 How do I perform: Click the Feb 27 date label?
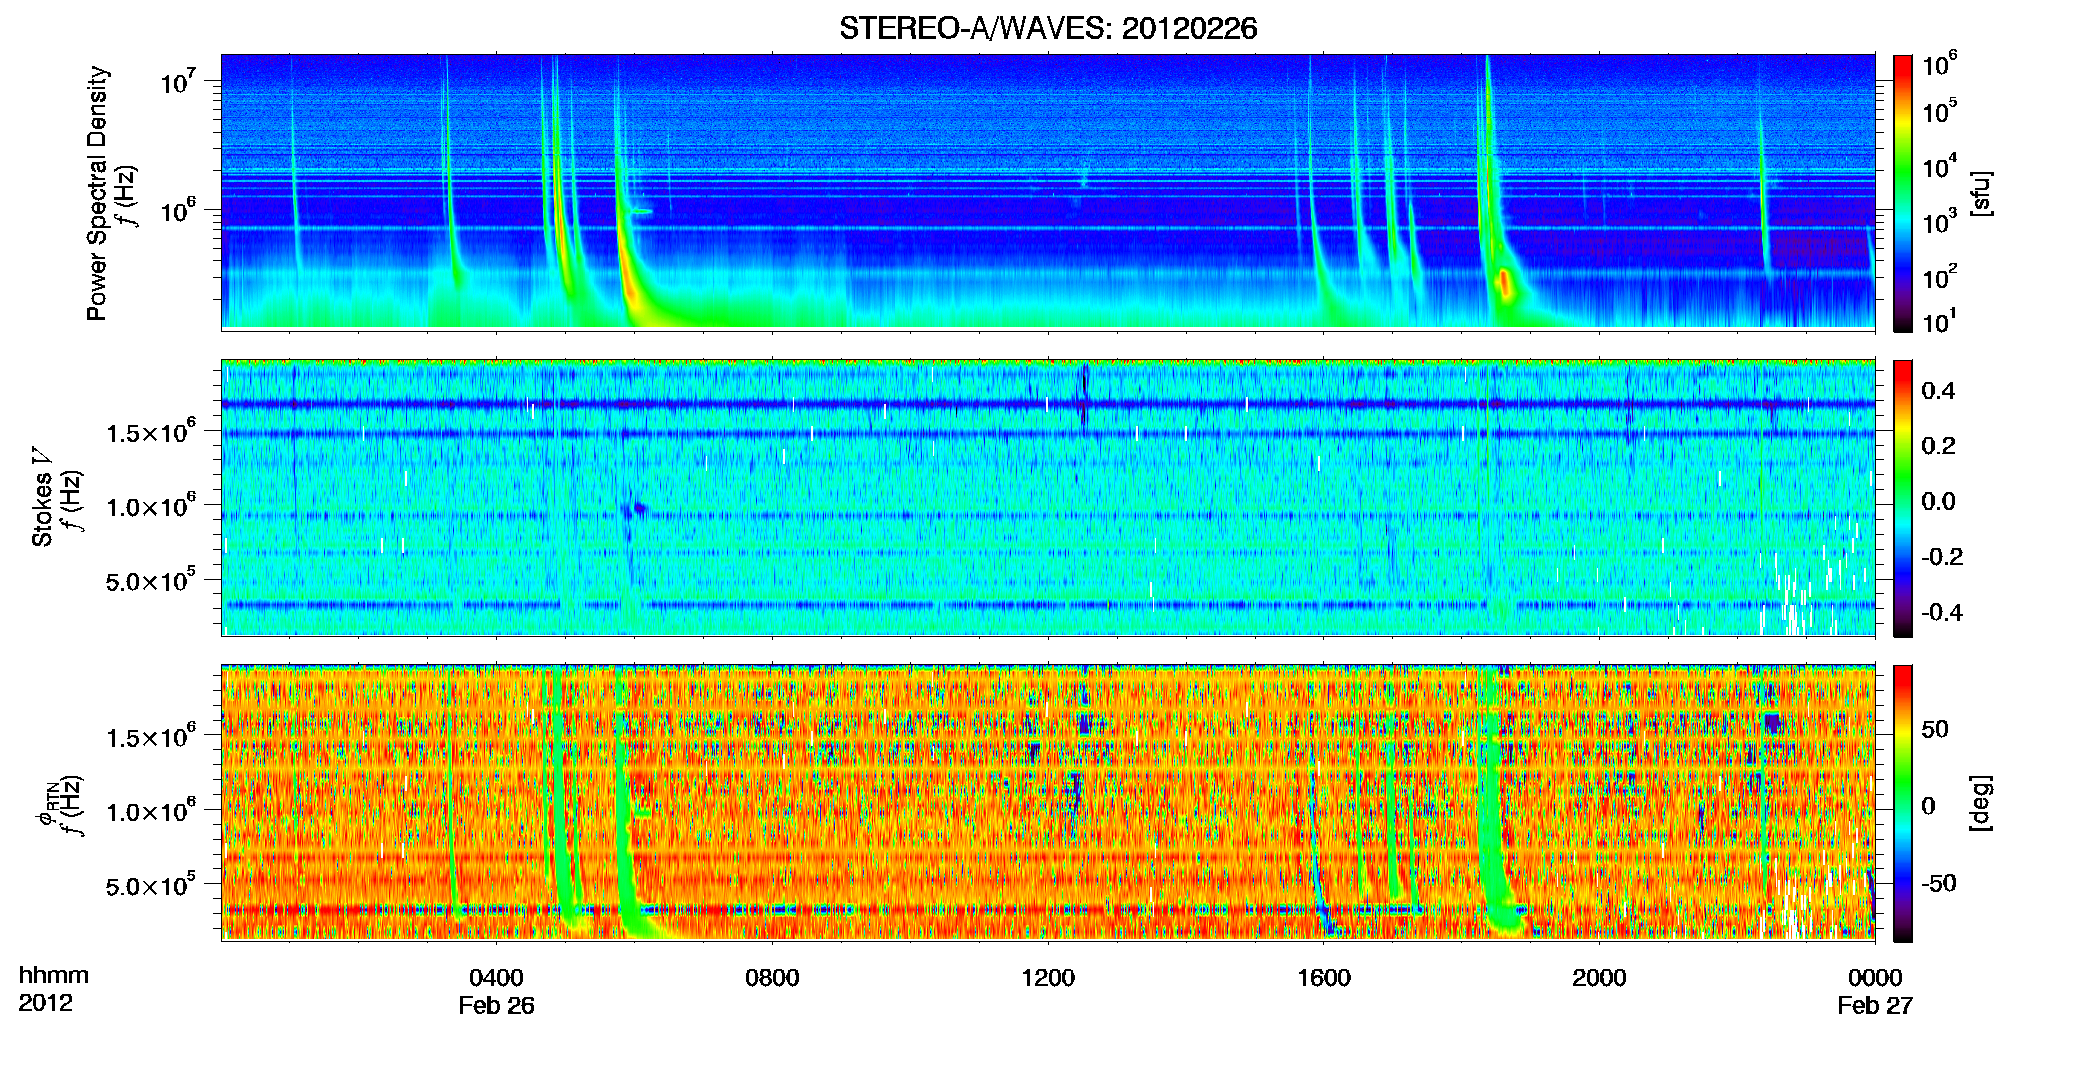pyautogui.click(x=1875, y=1006)
